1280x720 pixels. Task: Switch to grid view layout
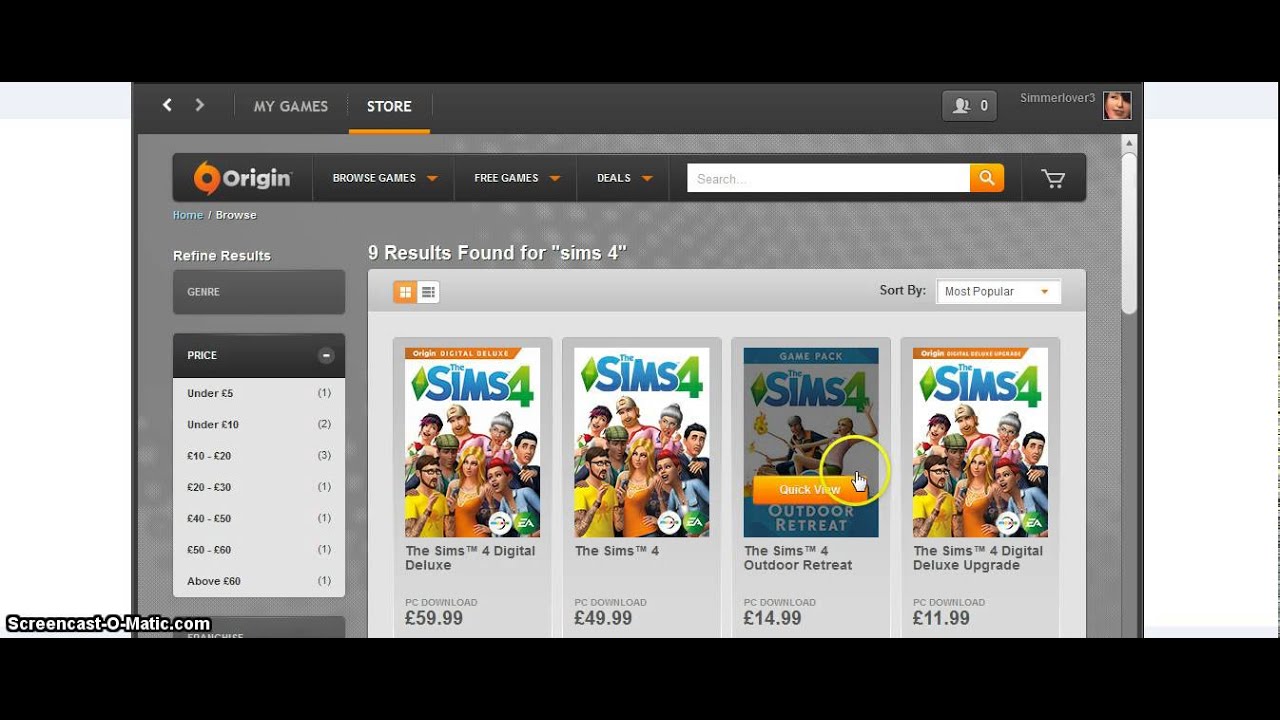(405, 292)
